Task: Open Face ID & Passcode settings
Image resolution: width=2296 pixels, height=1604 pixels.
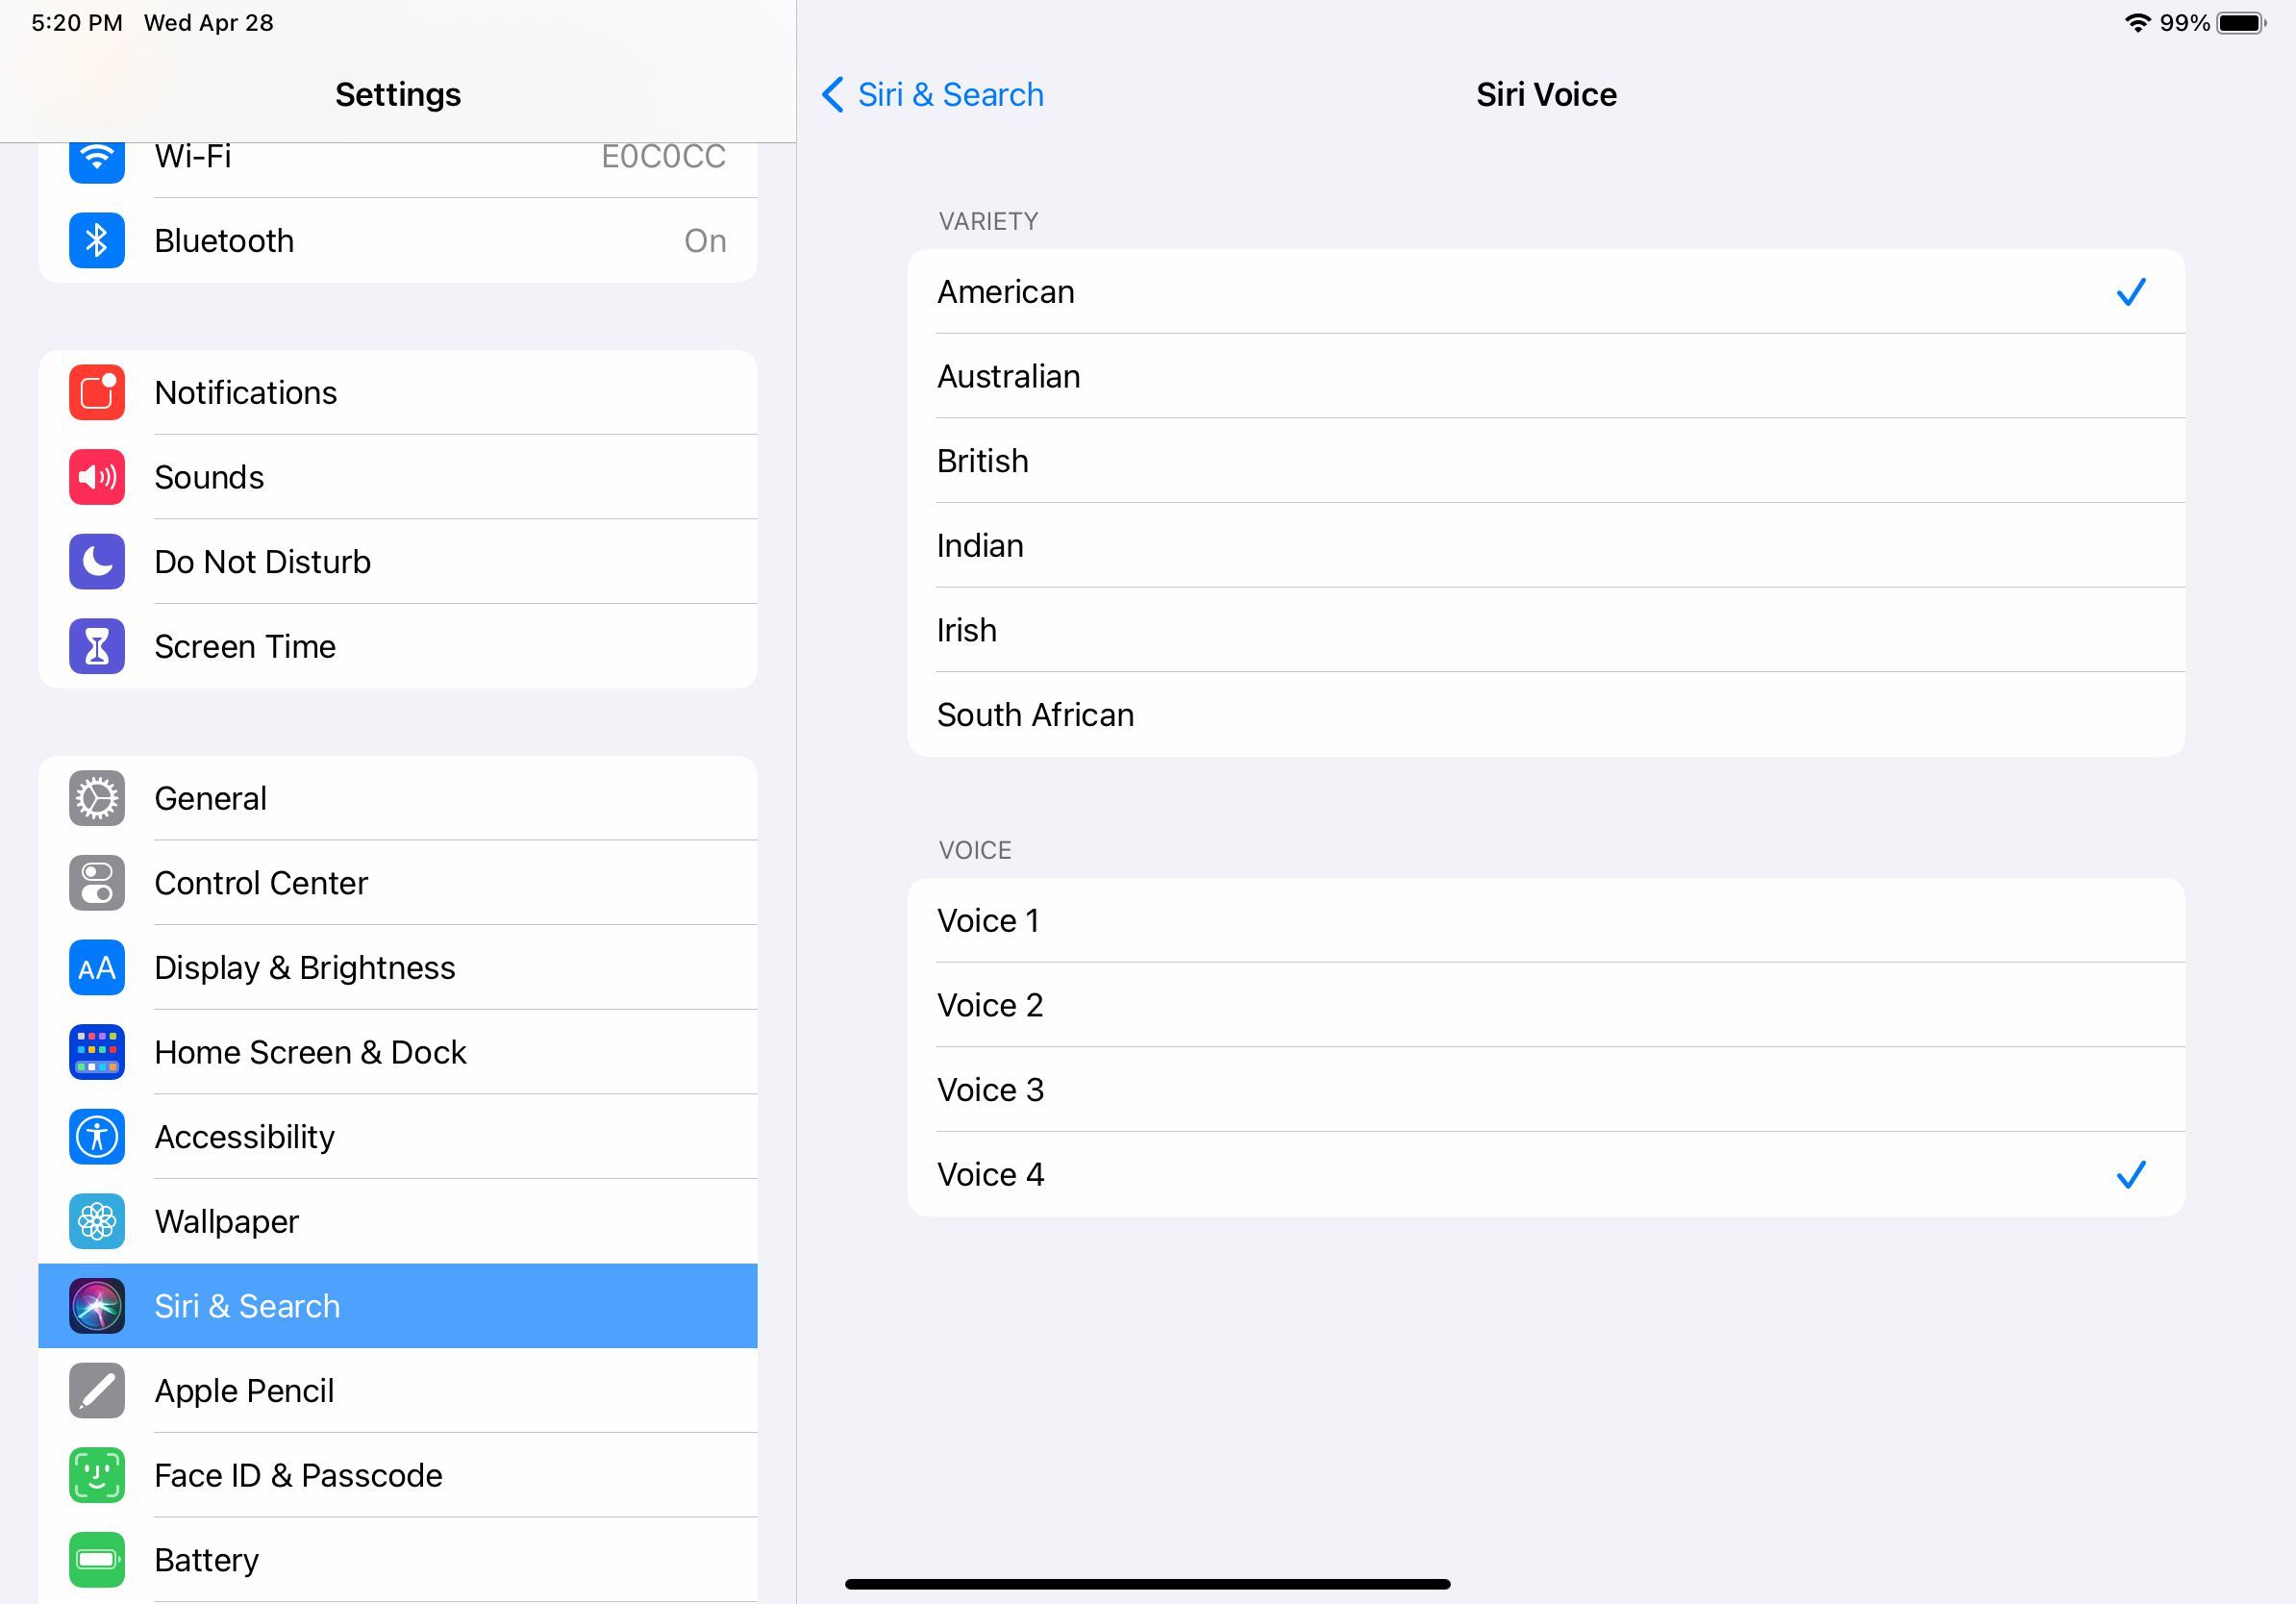Action: click(398, 1476)
